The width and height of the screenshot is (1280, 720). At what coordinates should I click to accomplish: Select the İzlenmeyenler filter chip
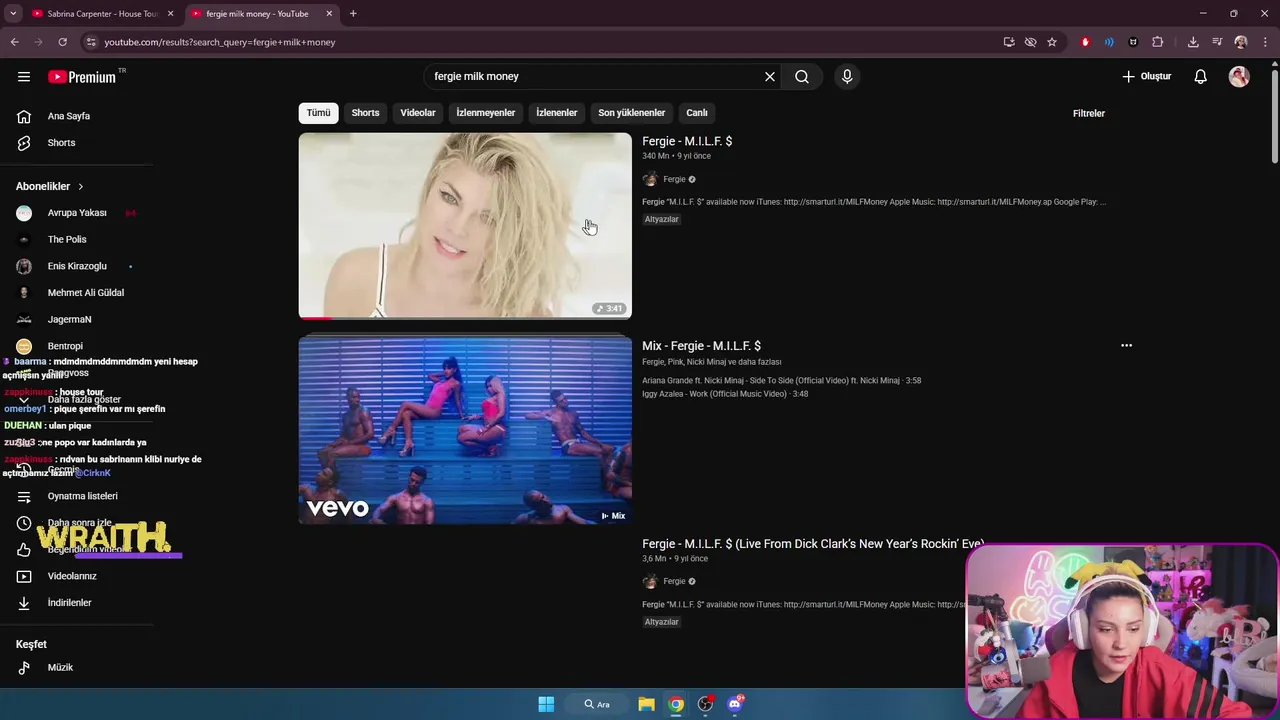[486, 113]
